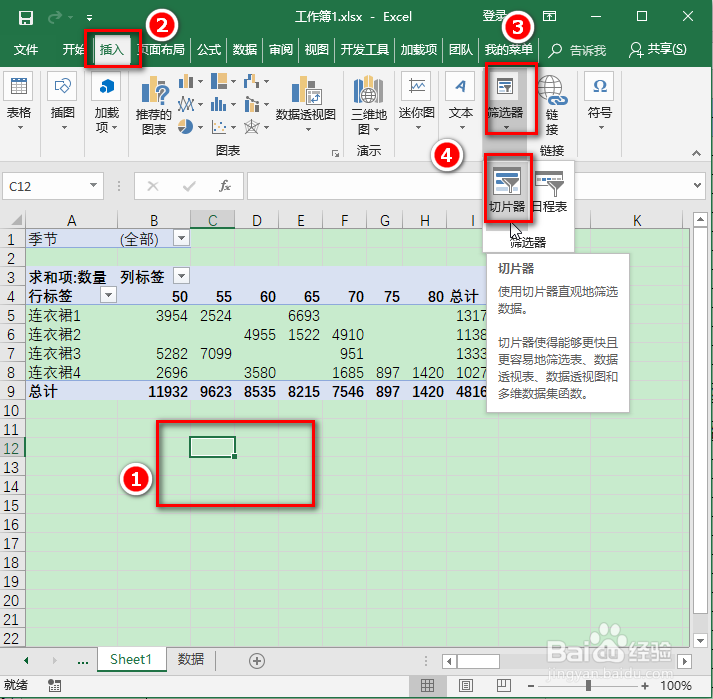Insert a pie chart icon
The width and height of the screenshot is (713, 699).
(x=185, y=127)
